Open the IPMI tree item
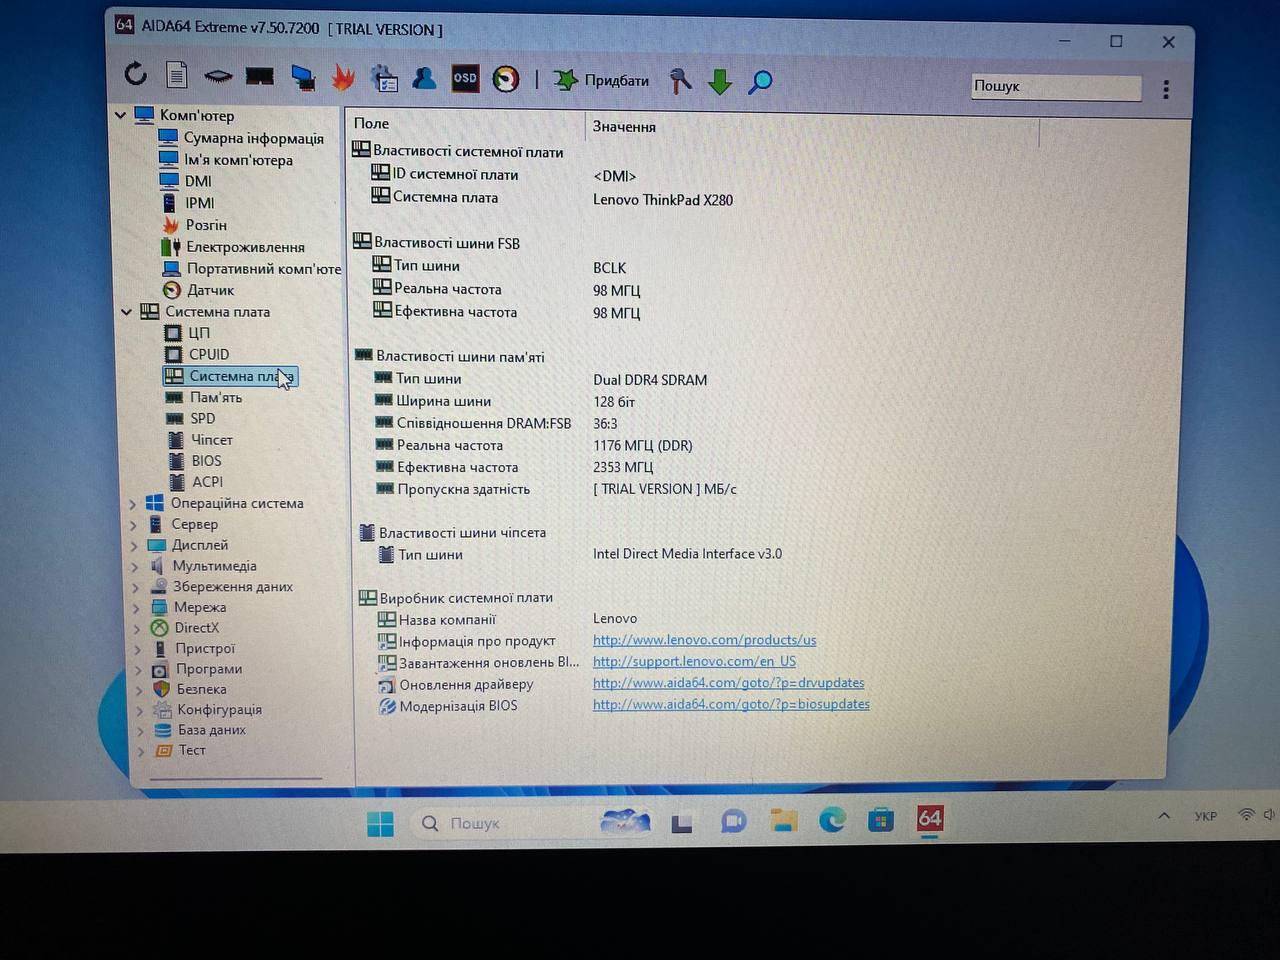Image resolution: width=1280 pixels, height=960 pixels. click(199, 203)
